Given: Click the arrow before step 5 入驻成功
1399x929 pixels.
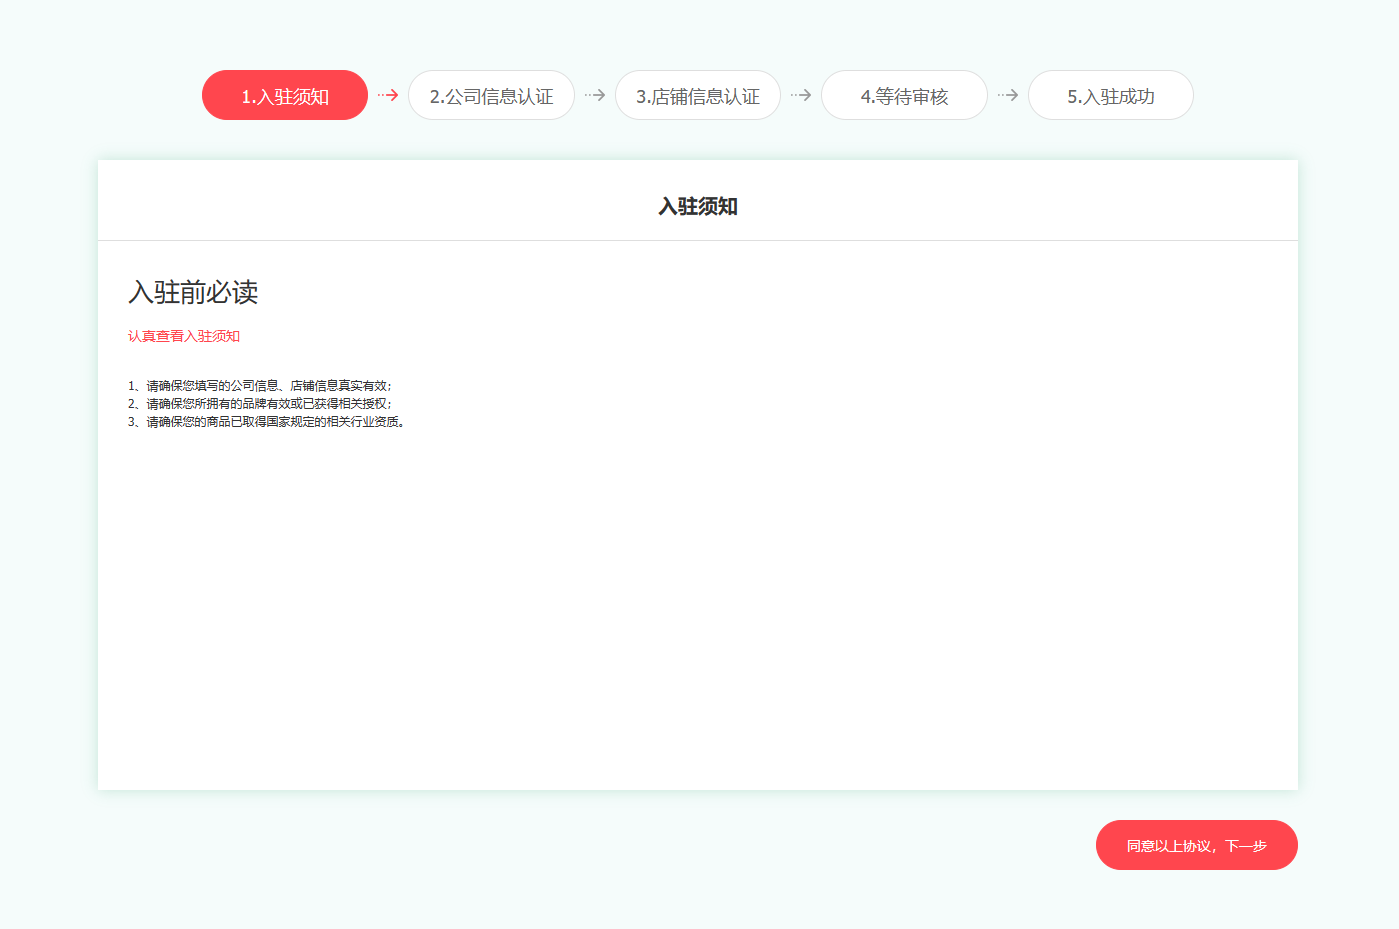Looking at the screenshot, I should (1008, 95).
